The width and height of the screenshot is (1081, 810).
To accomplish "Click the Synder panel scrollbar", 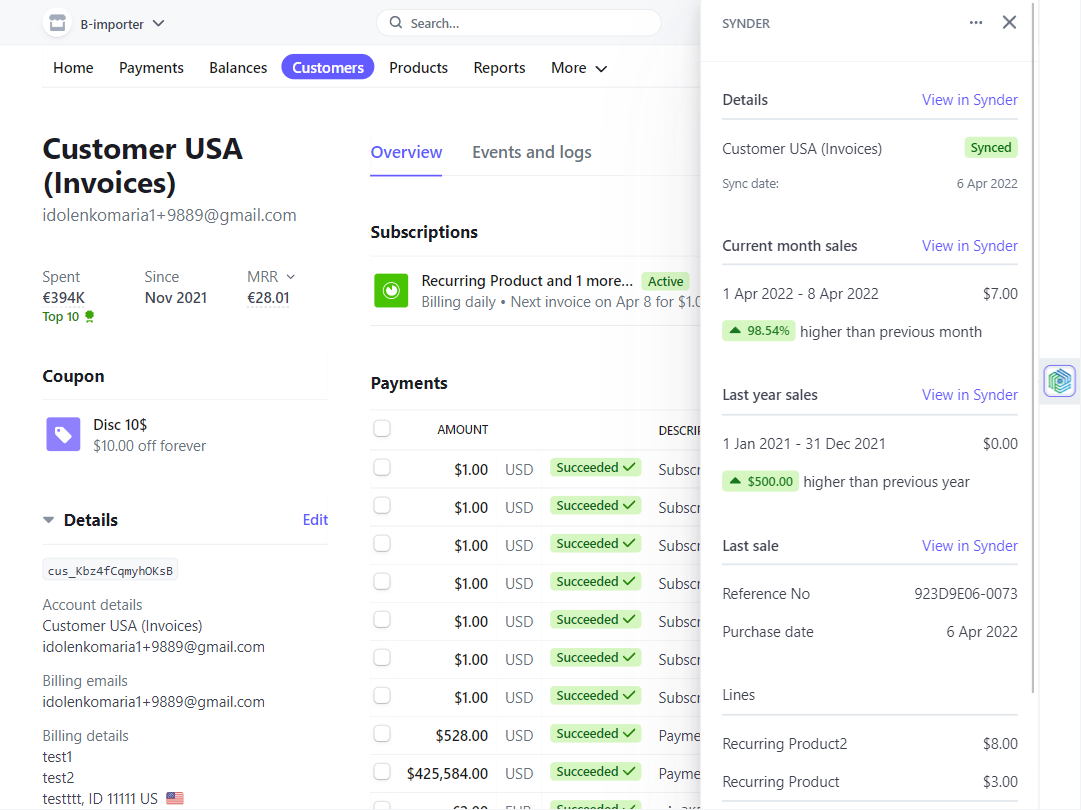I will [x=1033, y=348].
